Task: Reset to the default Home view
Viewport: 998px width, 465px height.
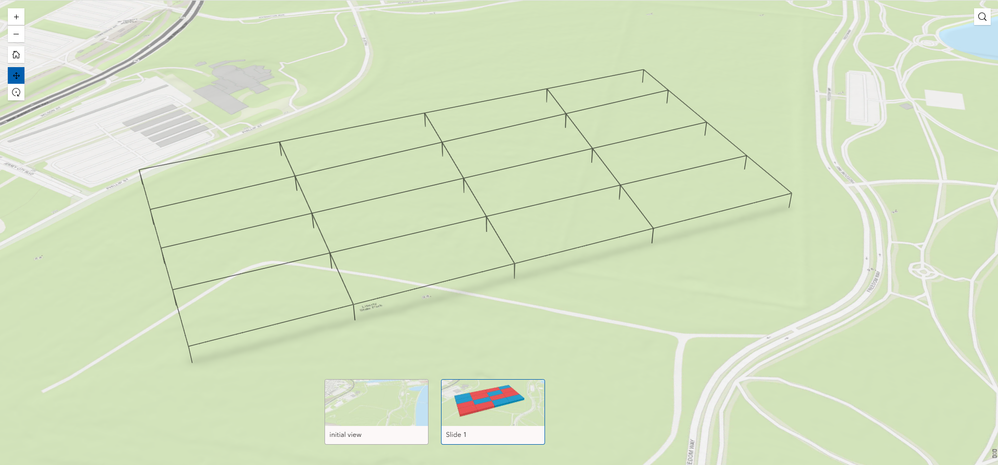Action: (x=16, y=55)
